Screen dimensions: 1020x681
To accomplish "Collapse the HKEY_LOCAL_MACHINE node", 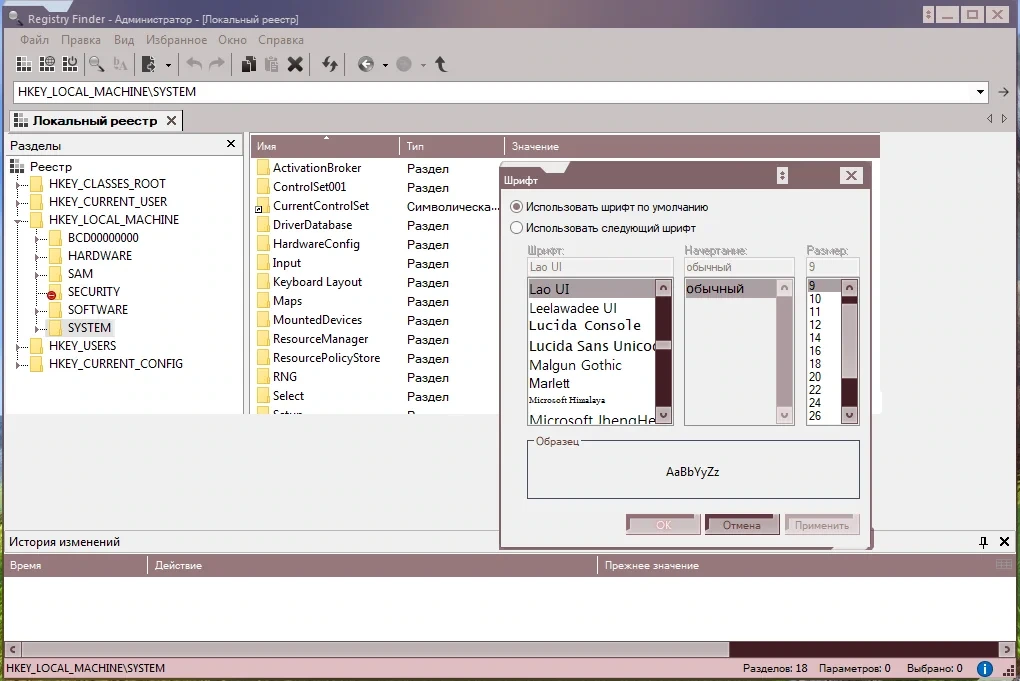I will 18,221.
